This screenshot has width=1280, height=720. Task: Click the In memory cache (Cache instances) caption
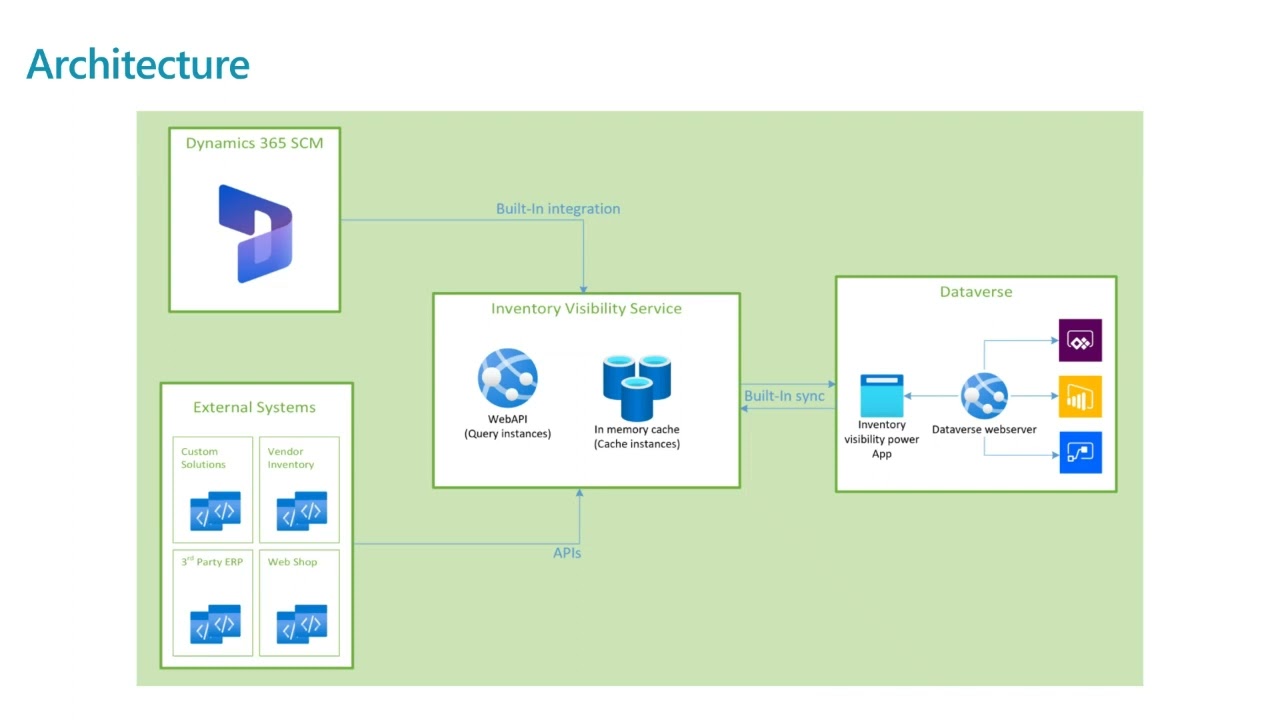coord(637,437)
